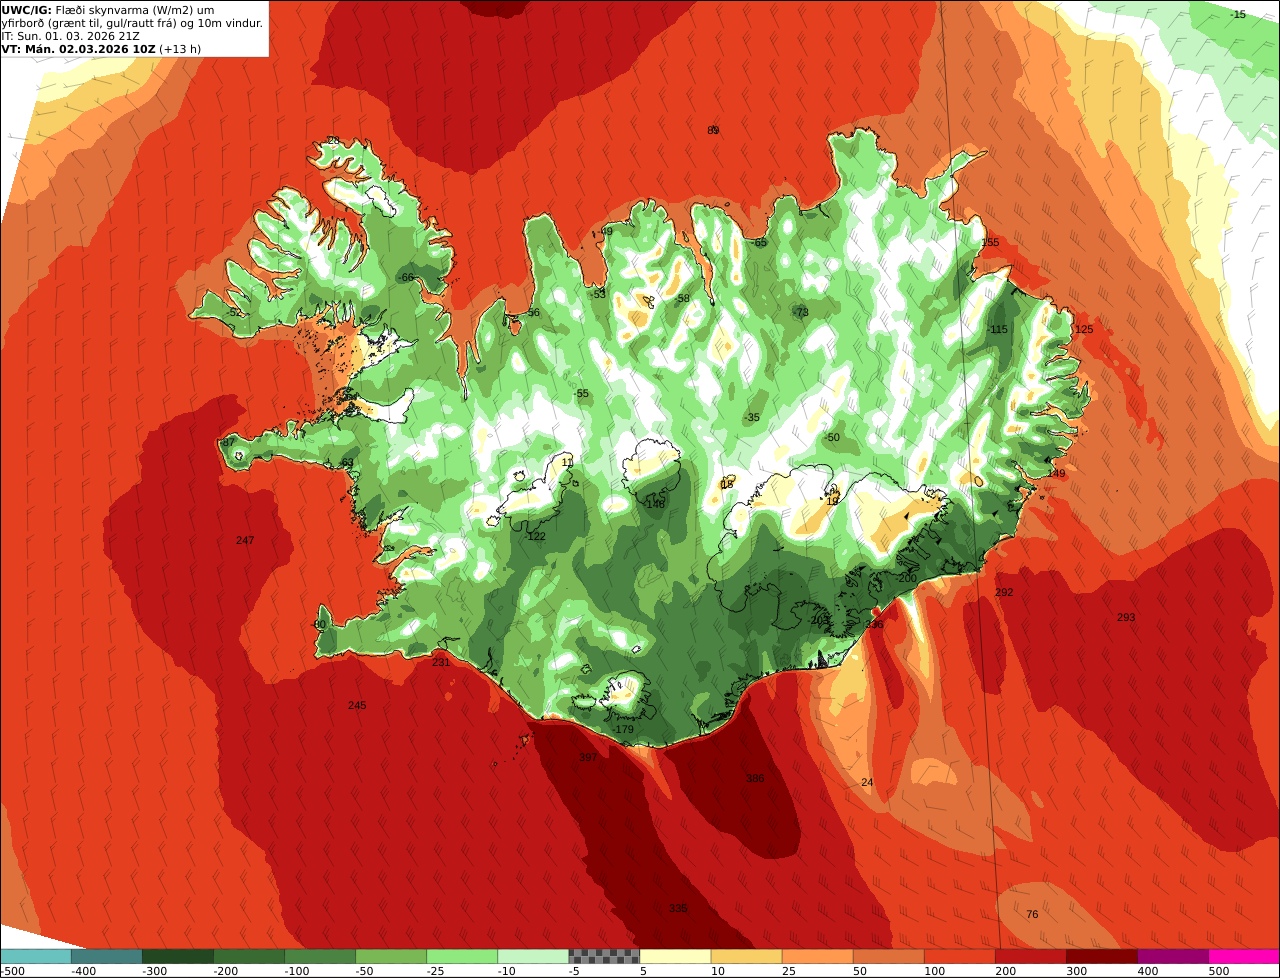Click the 'VT: Mán. 02.03.2026 10Z (+13 h)' line
The image size is (1280, 978).
[x=101, y=49]
